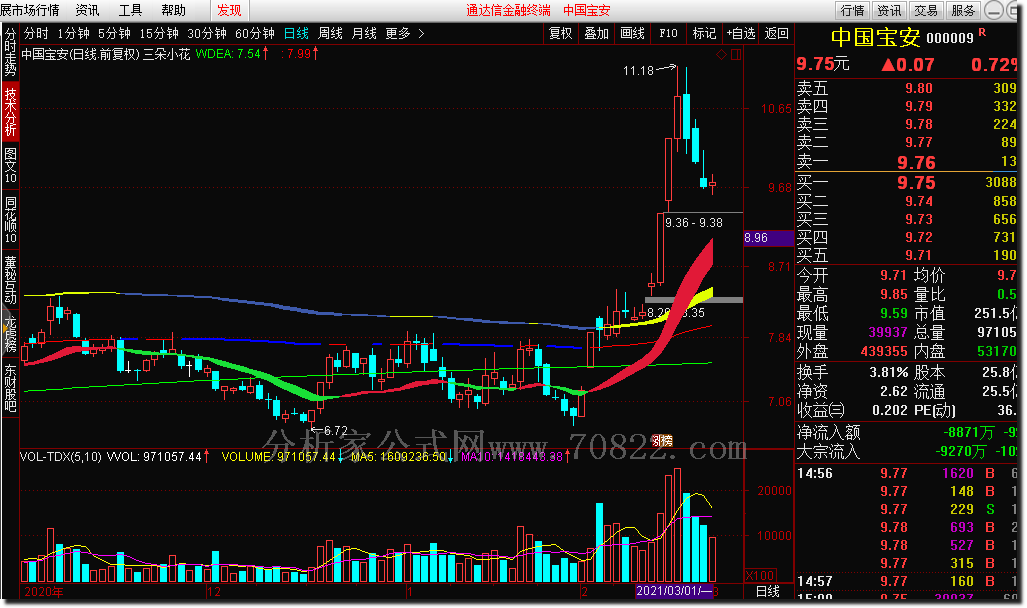
Task: Click the trade tick with volume 693
Action: [906, 527]
